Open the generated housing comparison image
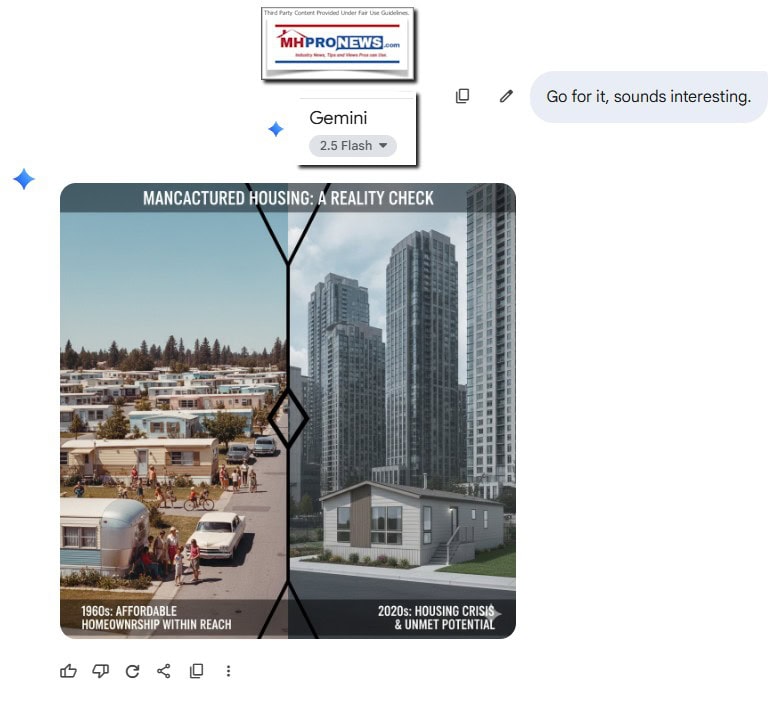 point(288,411)
